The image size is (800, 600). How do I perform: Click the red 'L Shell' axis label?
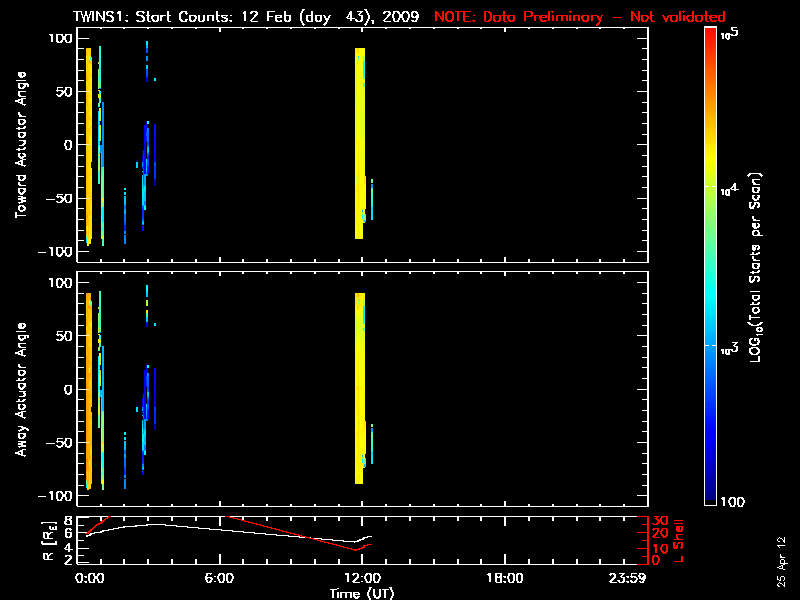pyautogui.click(x=681, y=538)
